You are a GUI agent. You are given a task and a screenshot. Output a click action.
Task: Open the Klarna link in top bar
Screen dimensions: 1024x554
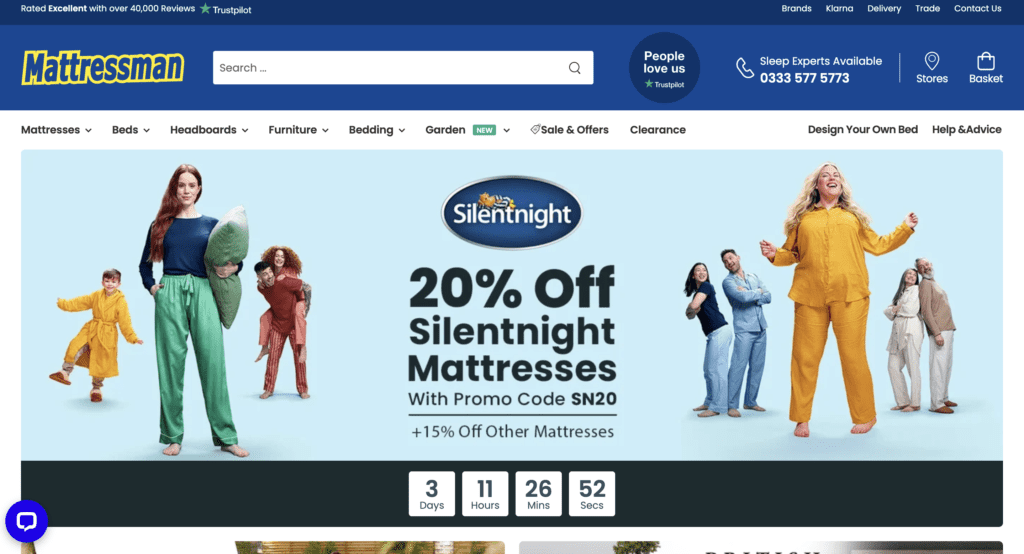(839, 8)
